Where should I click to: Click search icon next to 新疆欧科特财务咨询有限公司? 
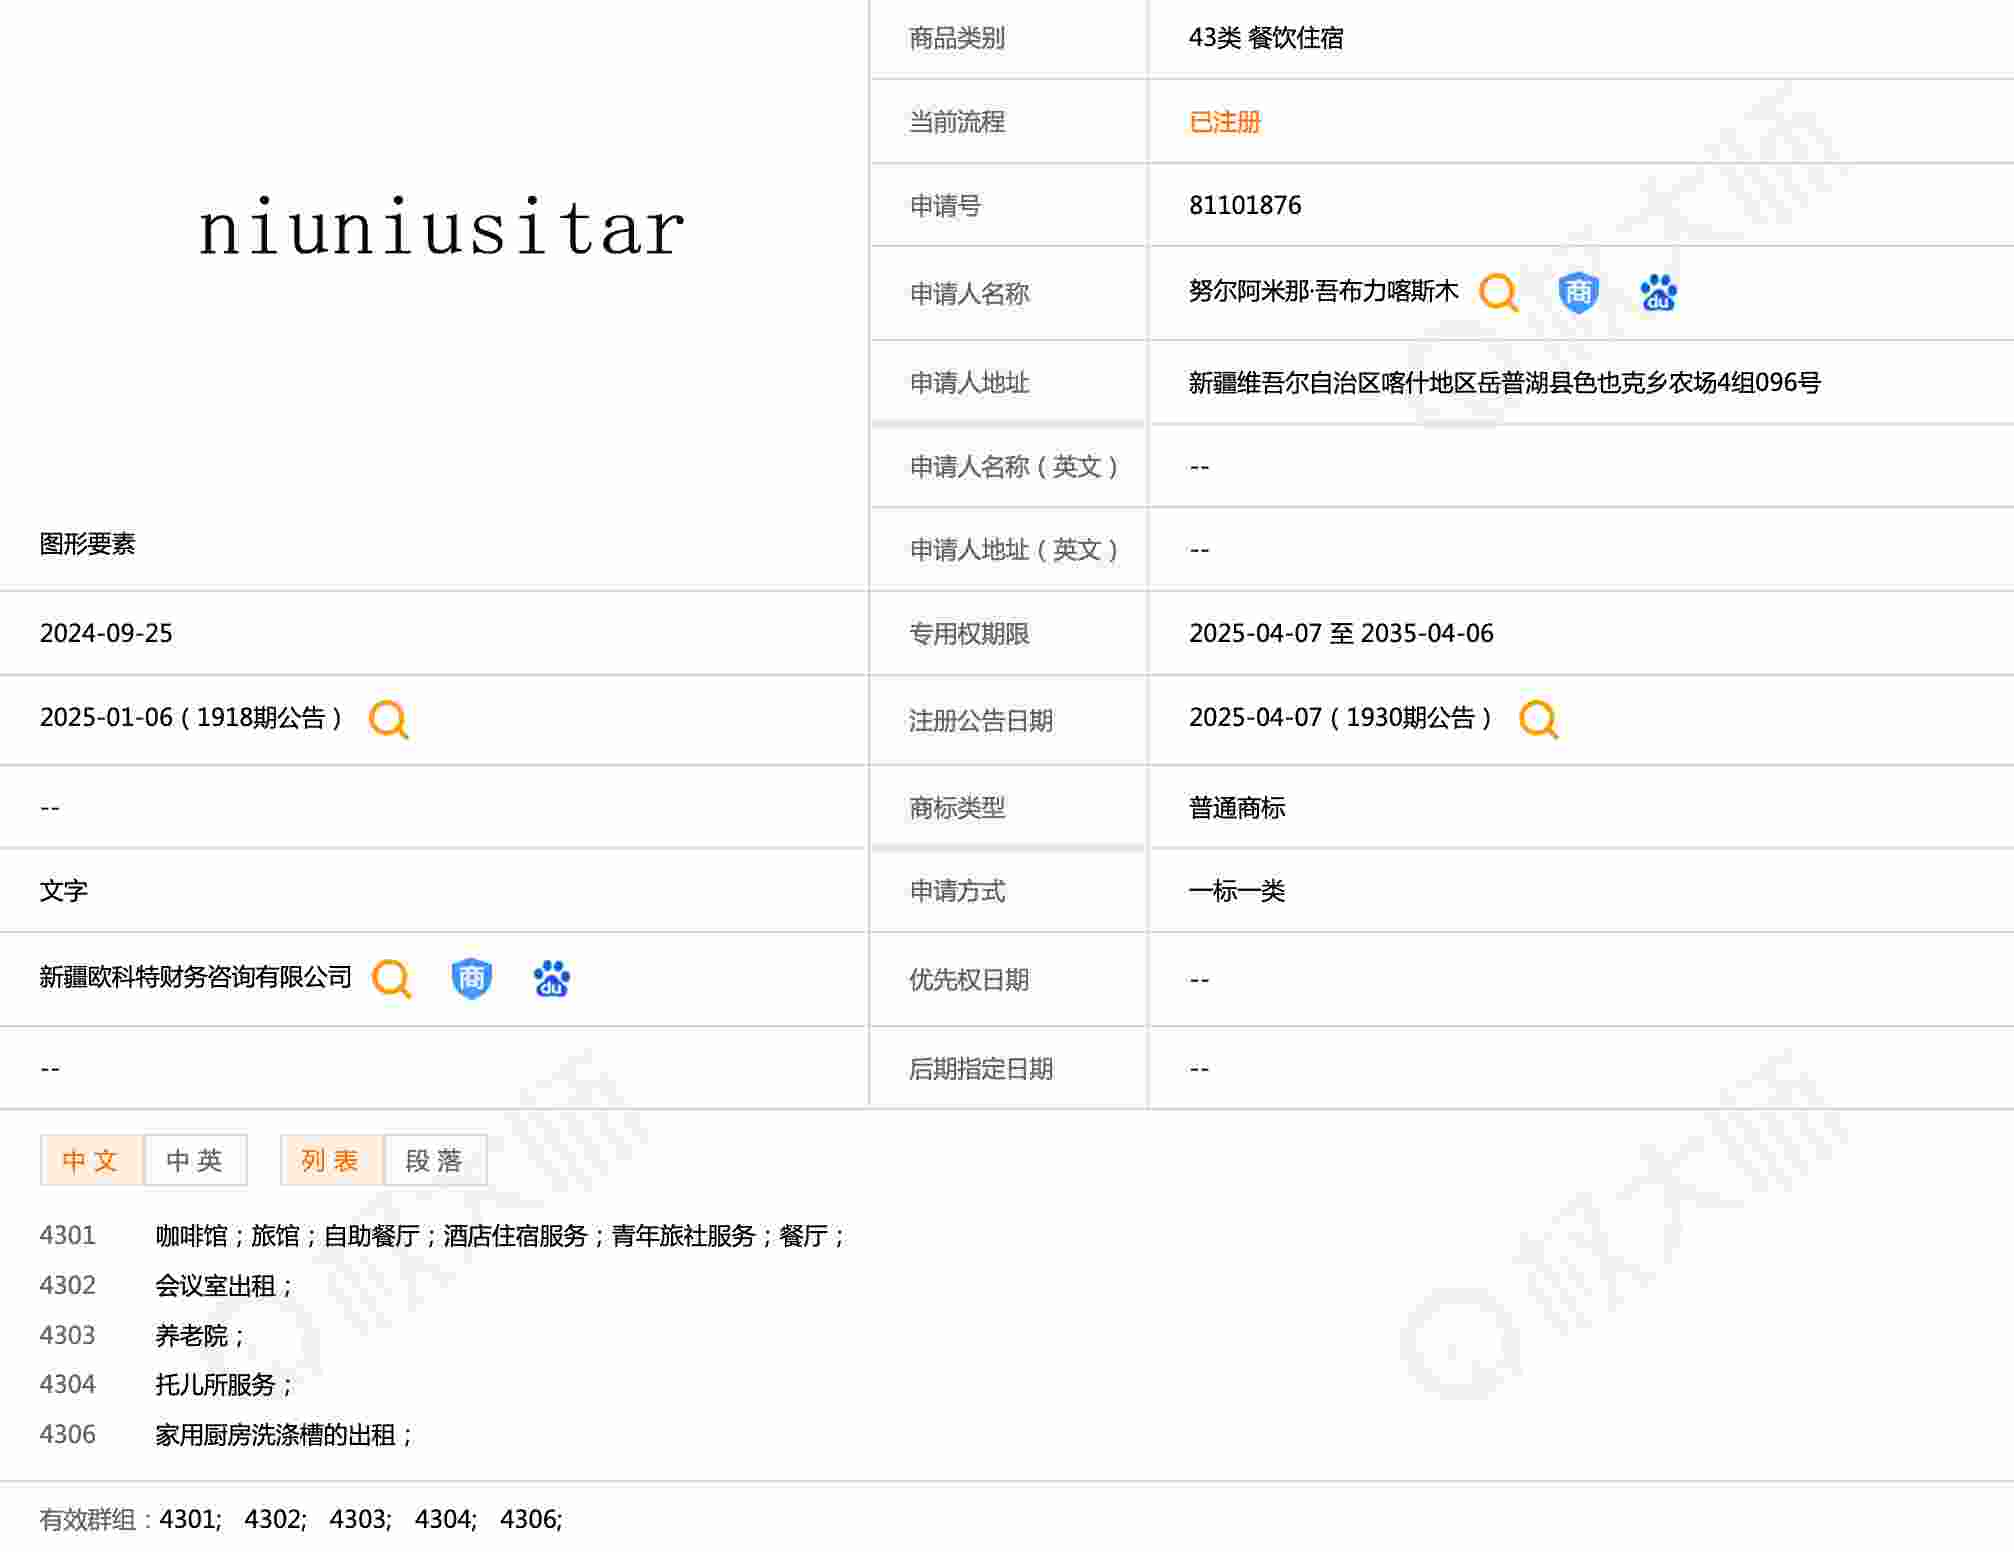pyautogui.click(x=391, y=978)
